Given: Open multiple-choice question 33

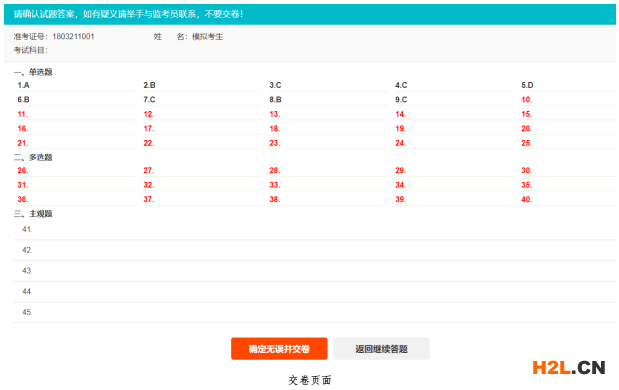Looking at the screenshot, I should tap(274, 185).
